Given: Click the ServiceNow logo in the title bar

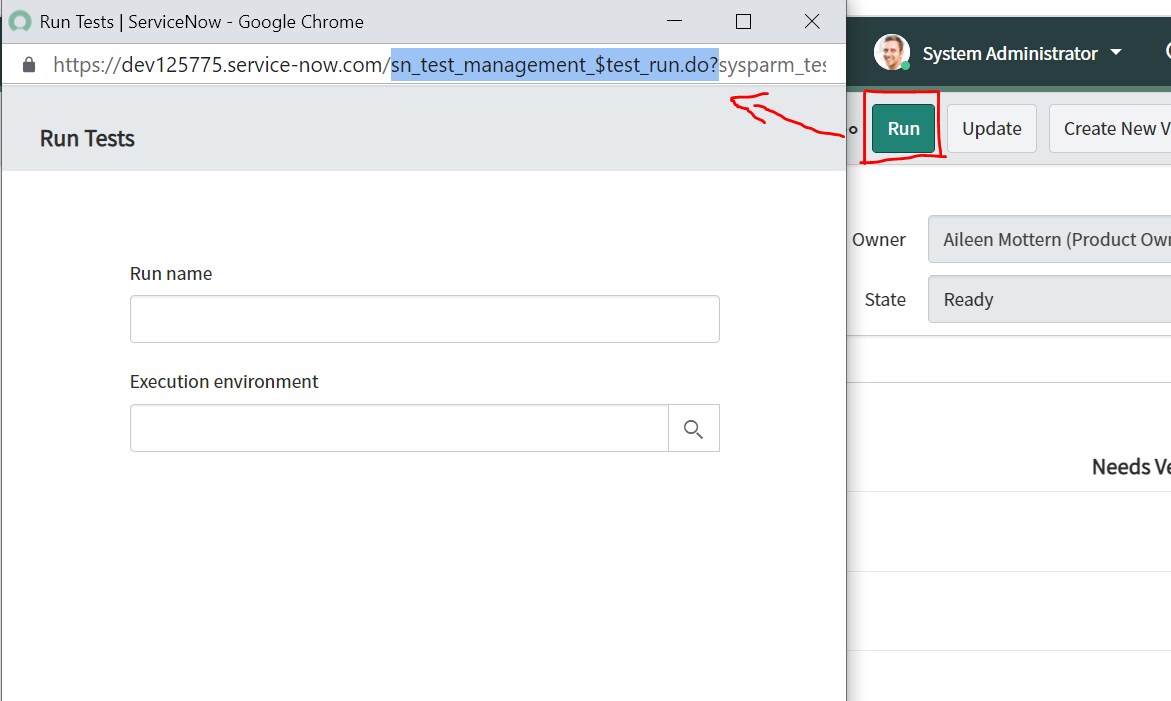Looking at the screenshot, I should click(x=19, y=21).
